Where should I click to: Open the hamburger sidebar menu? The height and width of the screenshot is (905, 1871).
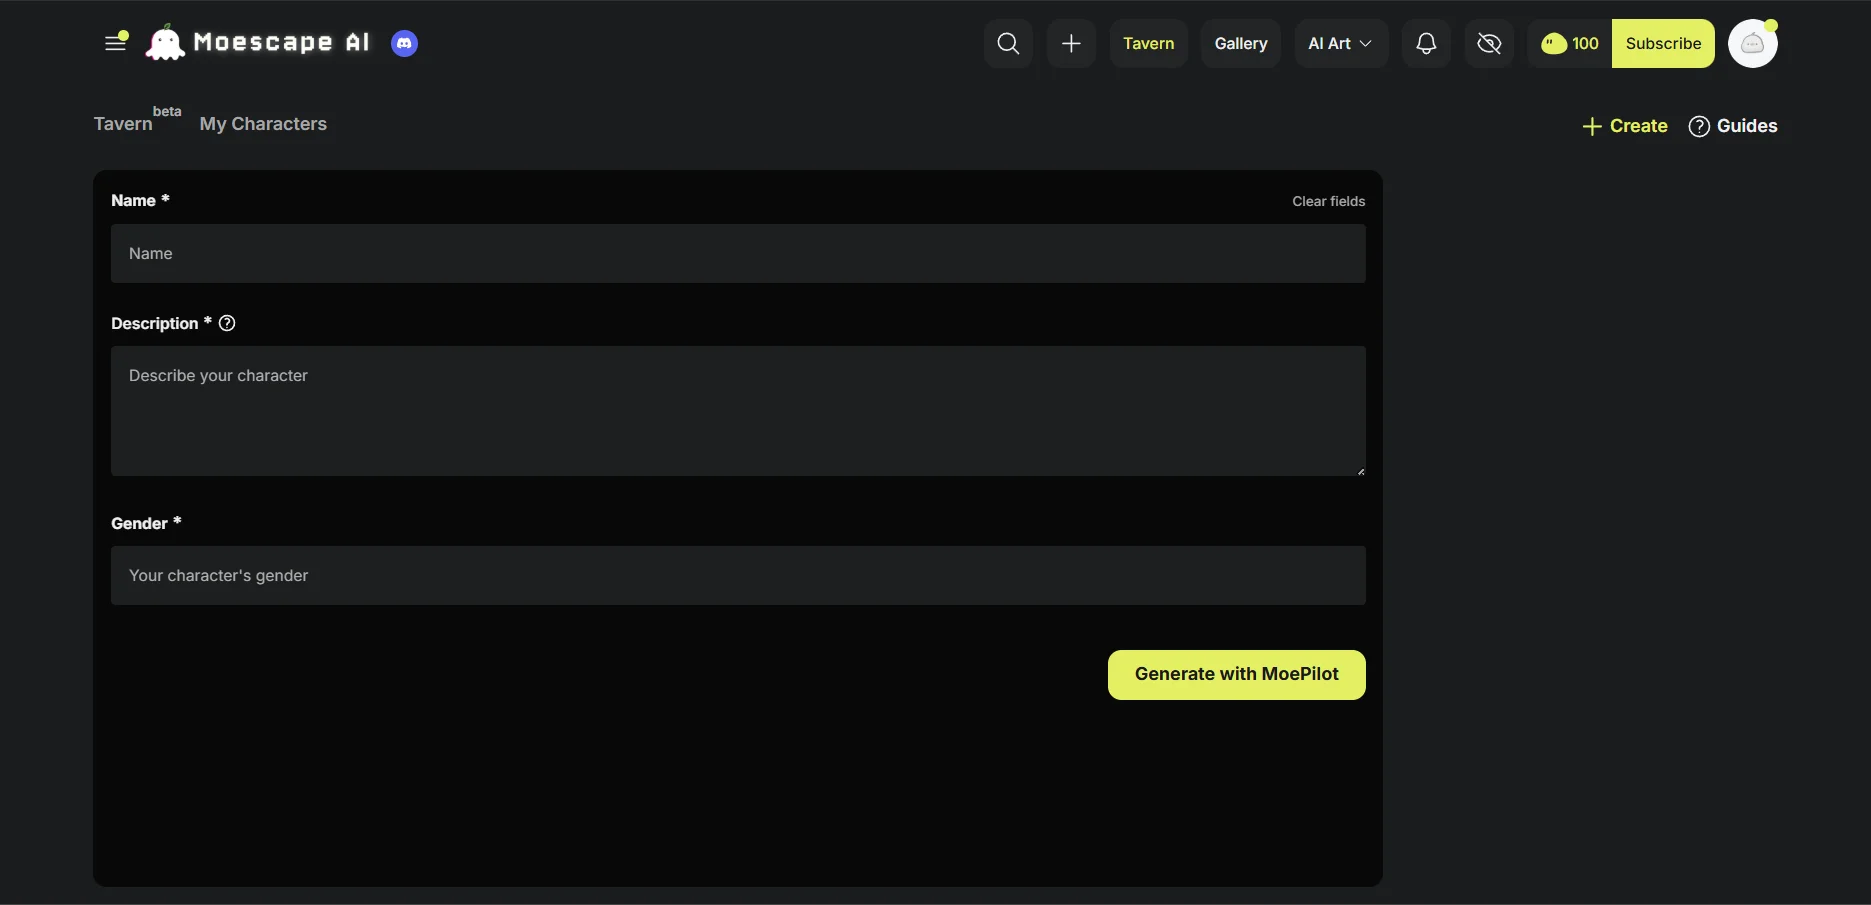[116, 43]
